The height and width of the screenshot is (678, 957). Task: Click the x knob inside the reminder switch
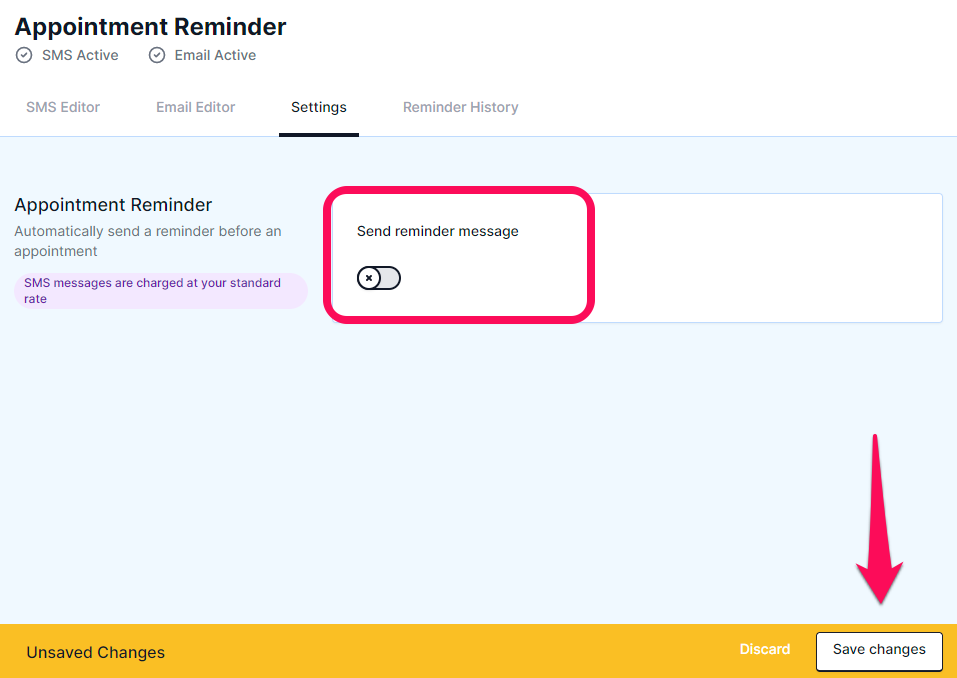[369, 278]
